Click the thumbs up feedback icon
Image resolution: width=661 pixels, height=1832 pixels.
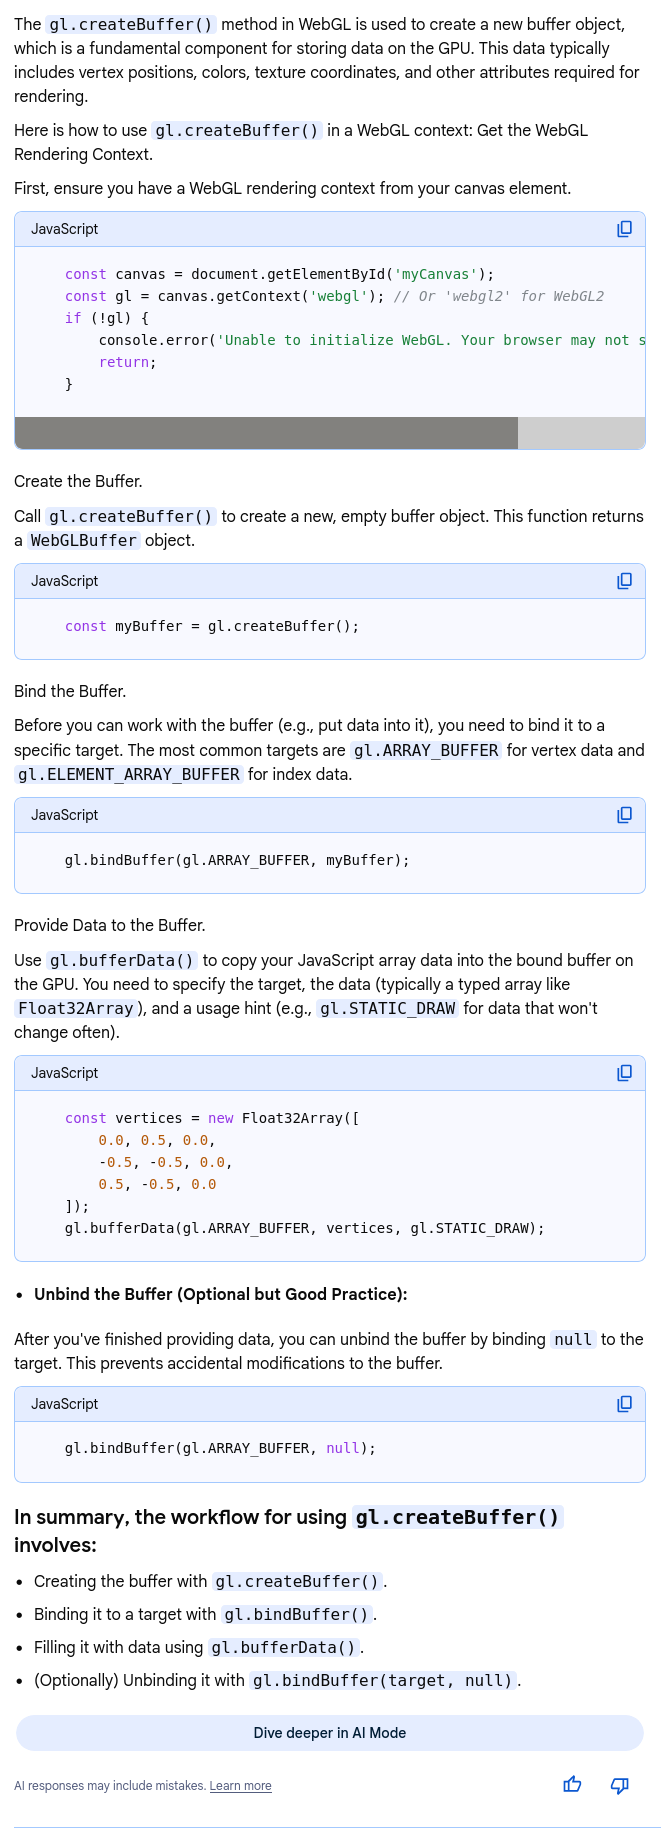point(572,1785)
